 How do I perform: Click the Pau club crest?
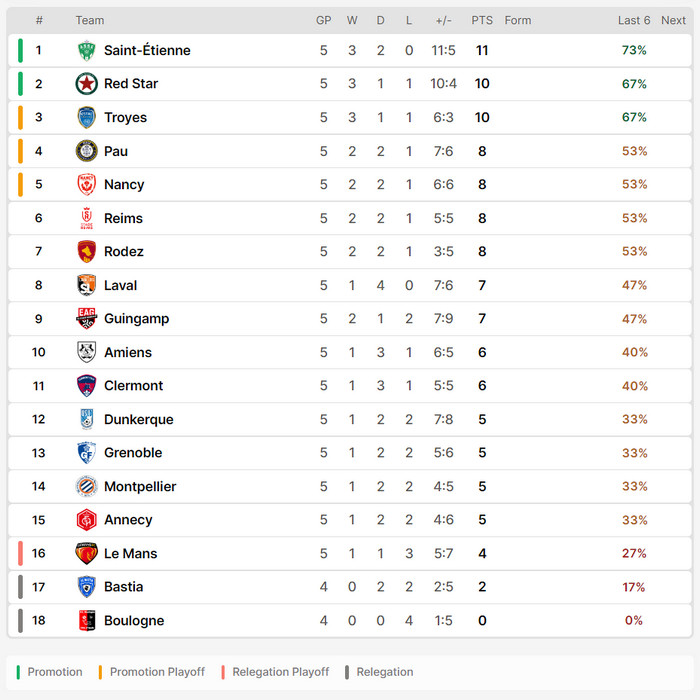[87, 151]
